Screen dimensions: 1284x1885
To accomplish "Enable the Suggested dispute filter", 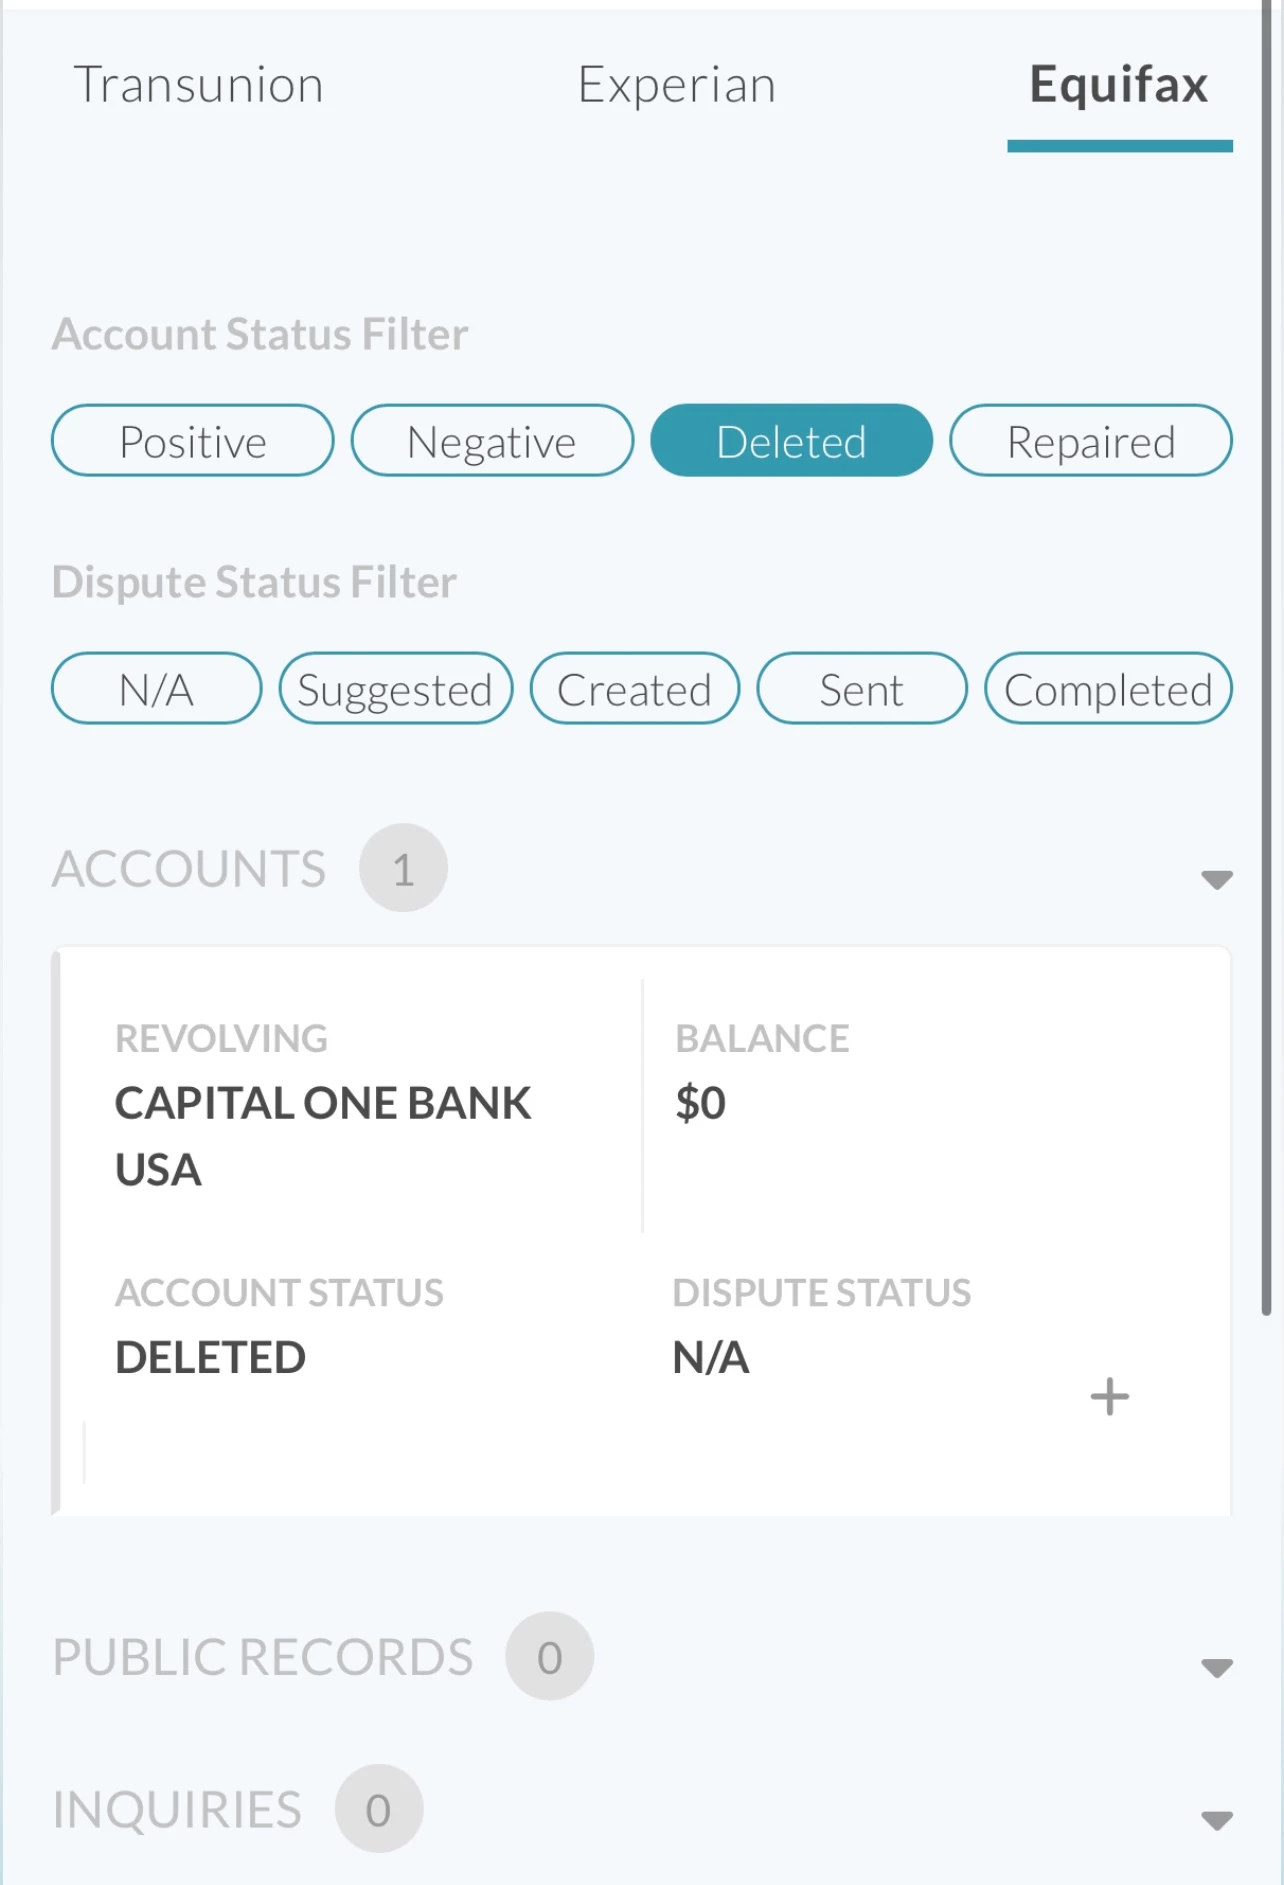I will 396,689.
